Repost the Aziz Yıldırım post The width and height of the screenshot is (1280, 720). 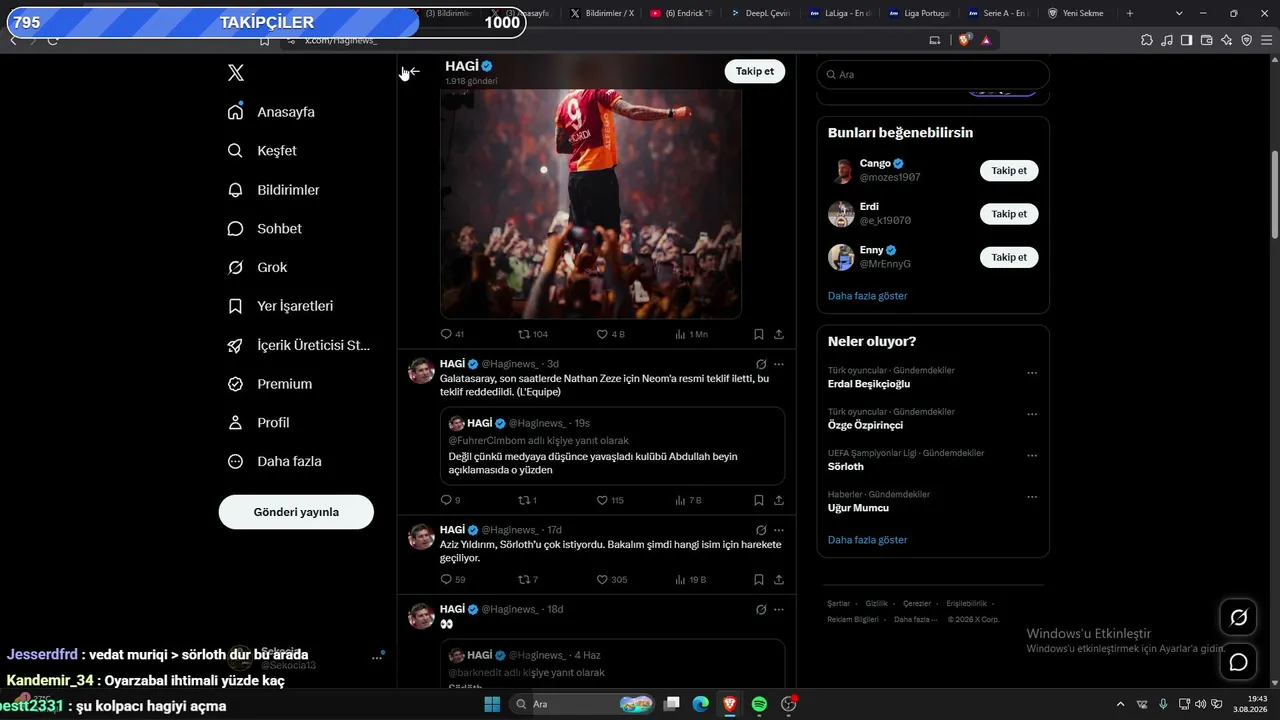tap(527, 580)
